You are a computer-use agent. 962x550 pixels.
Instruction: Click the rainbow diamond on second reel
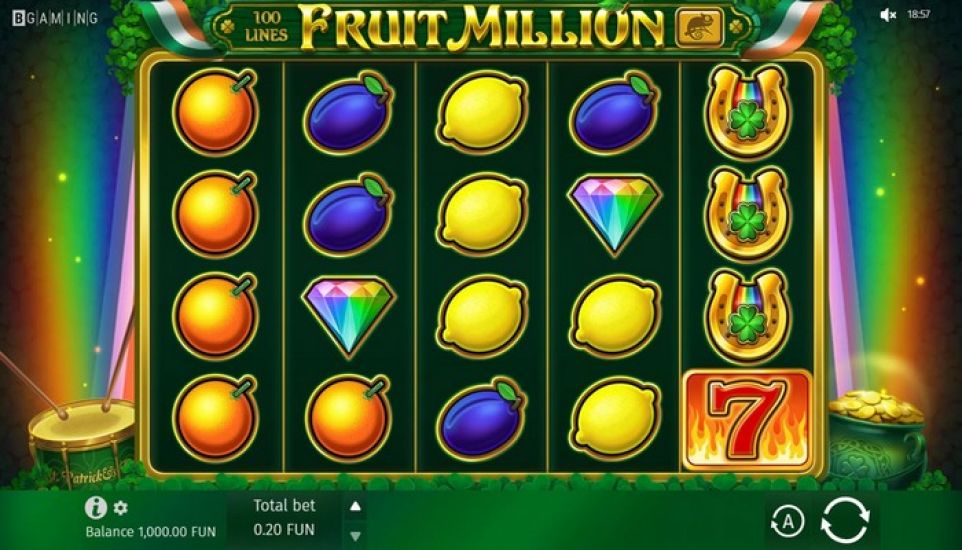click(x=348, y=316)
